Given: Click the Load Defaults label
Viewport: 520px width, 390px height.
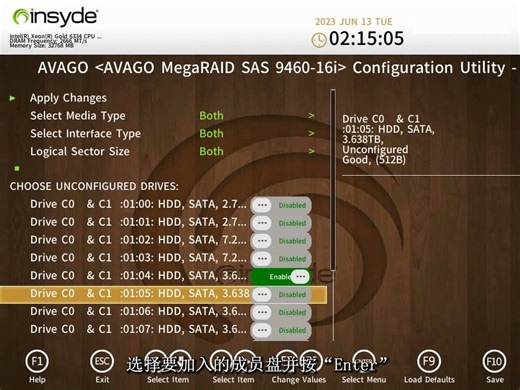Looking at the screenshot, I should [429, 380].
